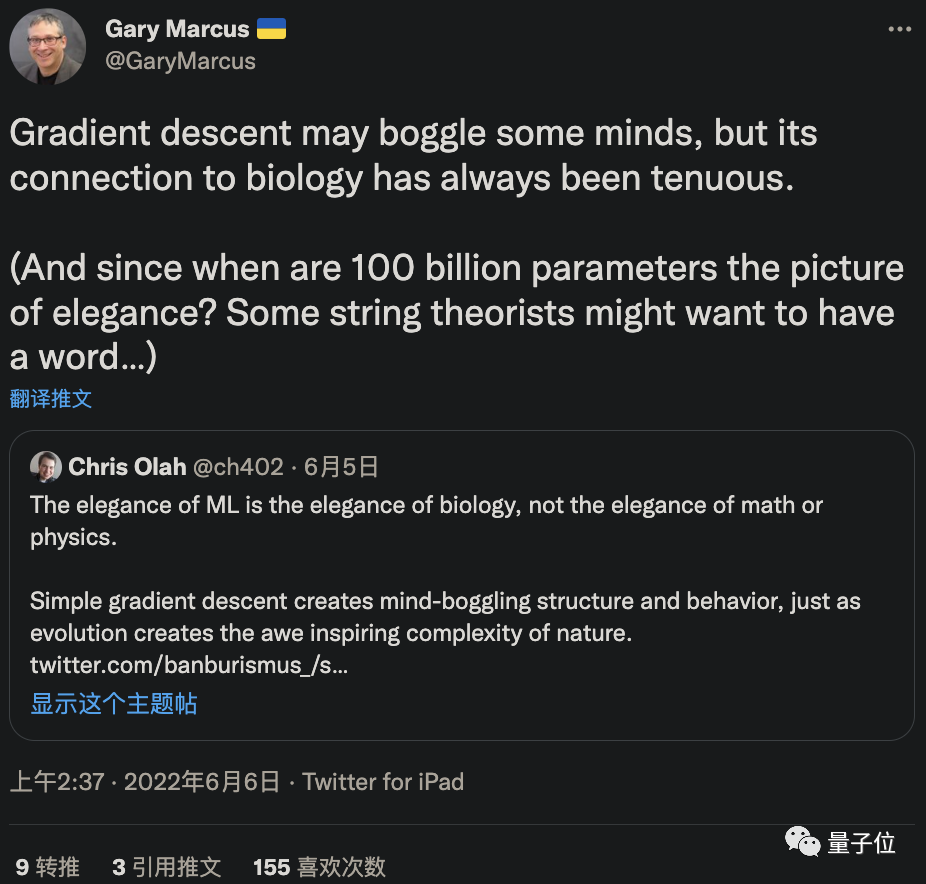Click the 量子位 watermark text
Viewport: 926px width, 884px height.
861,843
